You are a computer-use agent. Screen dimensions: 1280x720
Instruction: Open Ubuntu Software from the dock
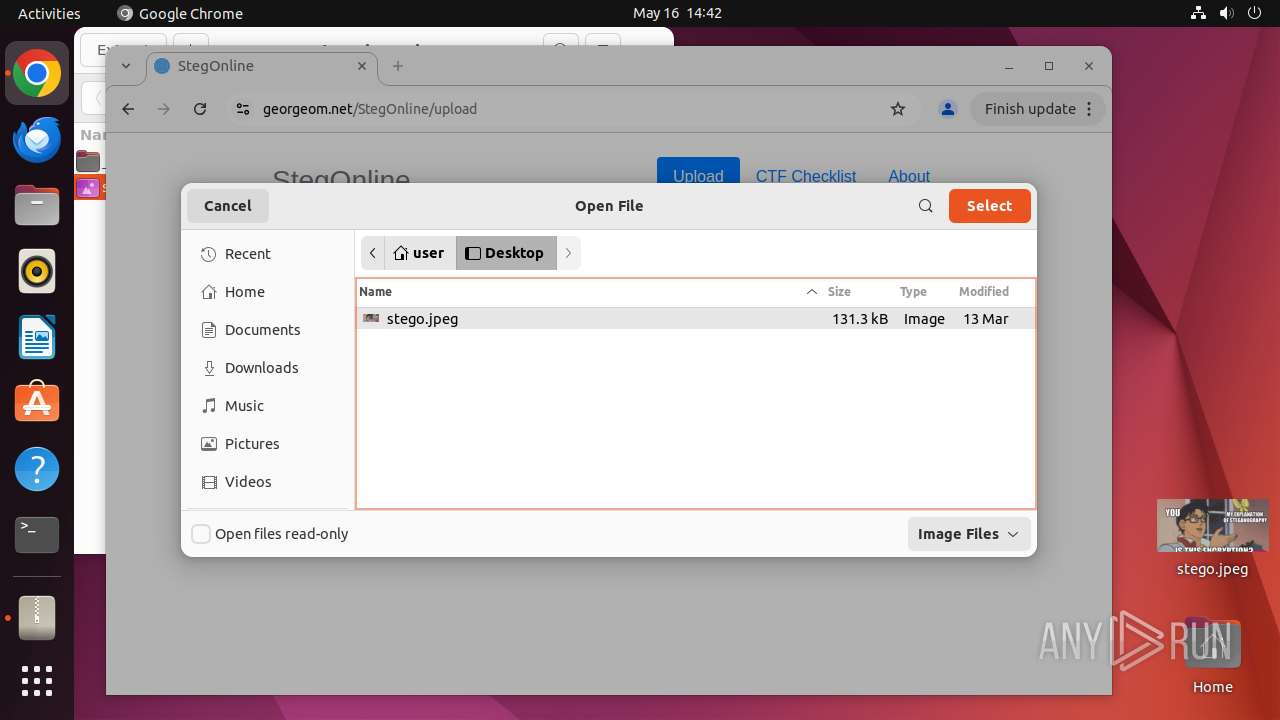point(37,404)
